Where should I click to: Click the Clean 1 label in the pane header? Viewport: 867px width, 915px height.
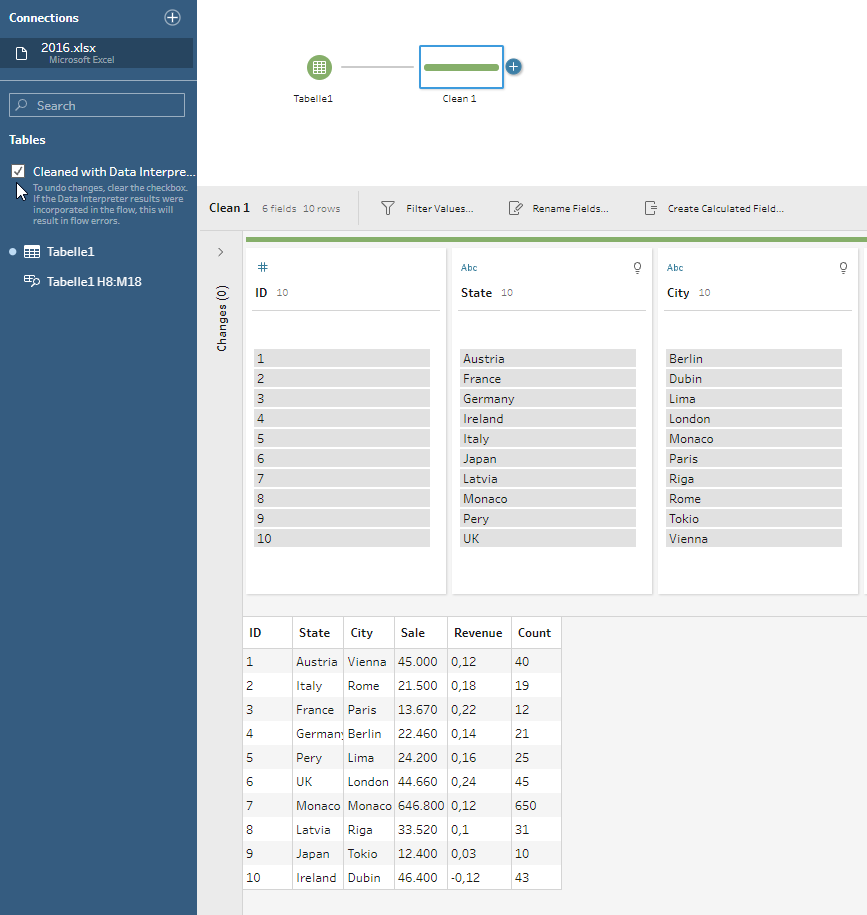click(229, 208)
